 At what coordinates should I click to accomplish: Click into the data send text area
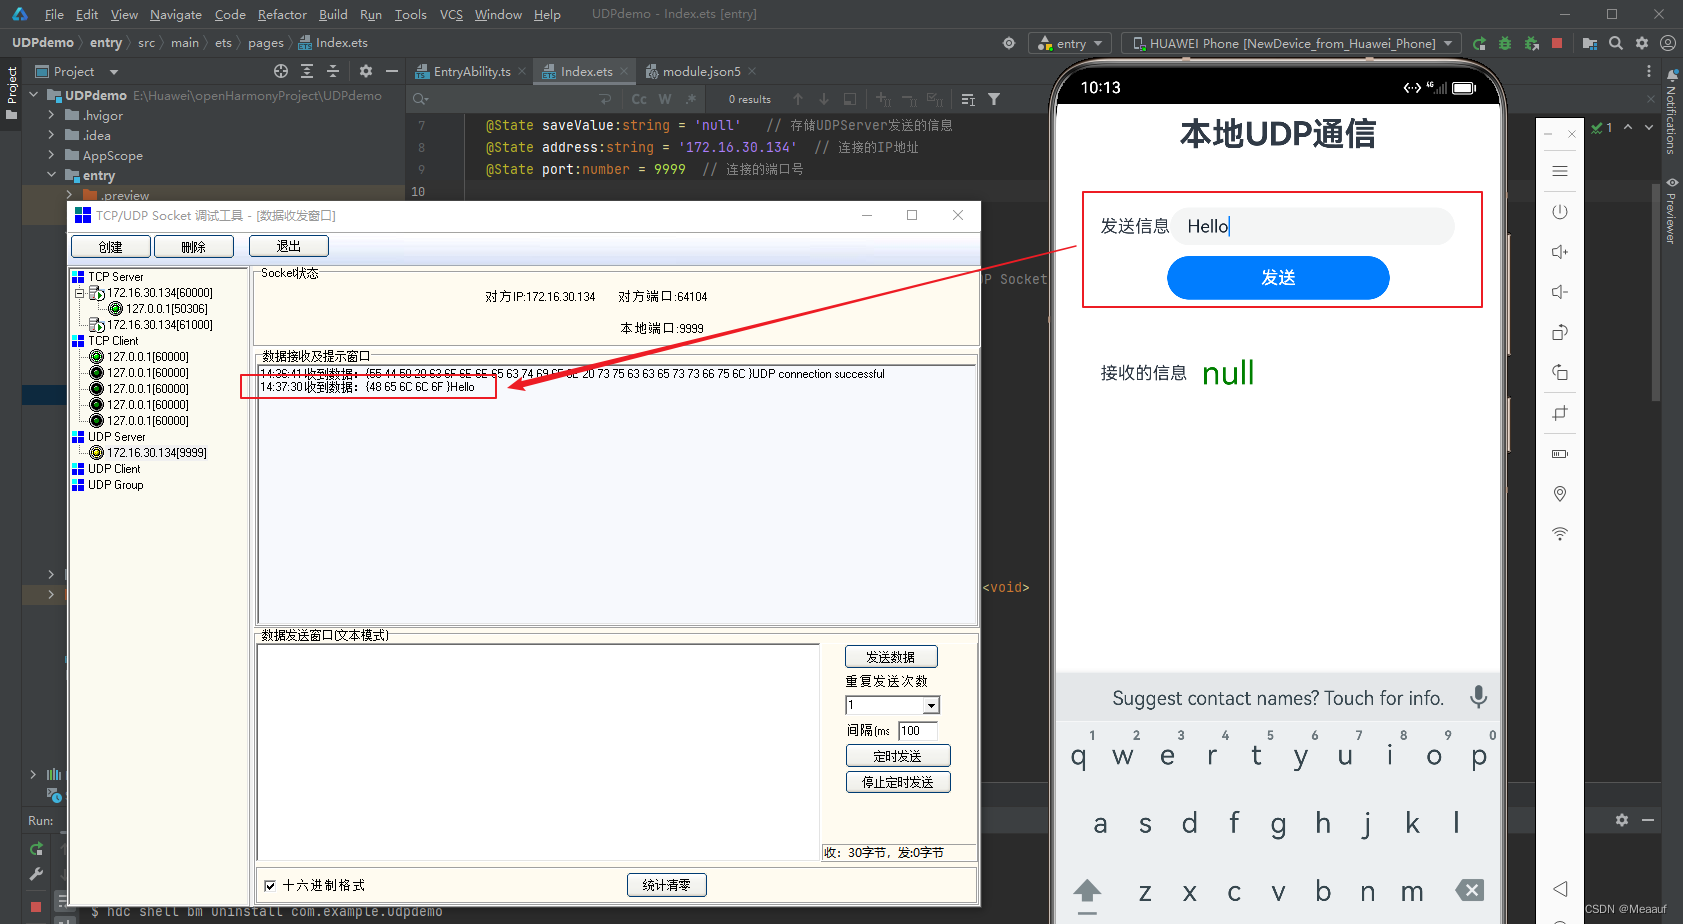(538, 753)
